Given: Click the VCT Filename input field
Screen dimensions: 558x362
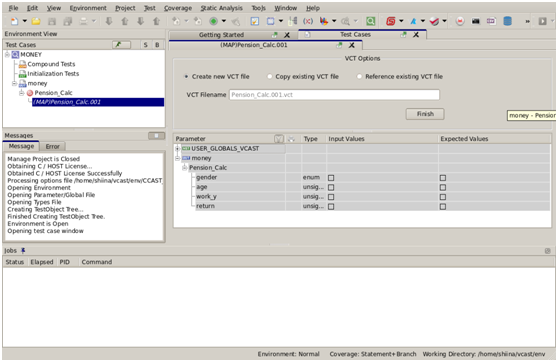Looking at the screenshot, I should tap(334, 95).
